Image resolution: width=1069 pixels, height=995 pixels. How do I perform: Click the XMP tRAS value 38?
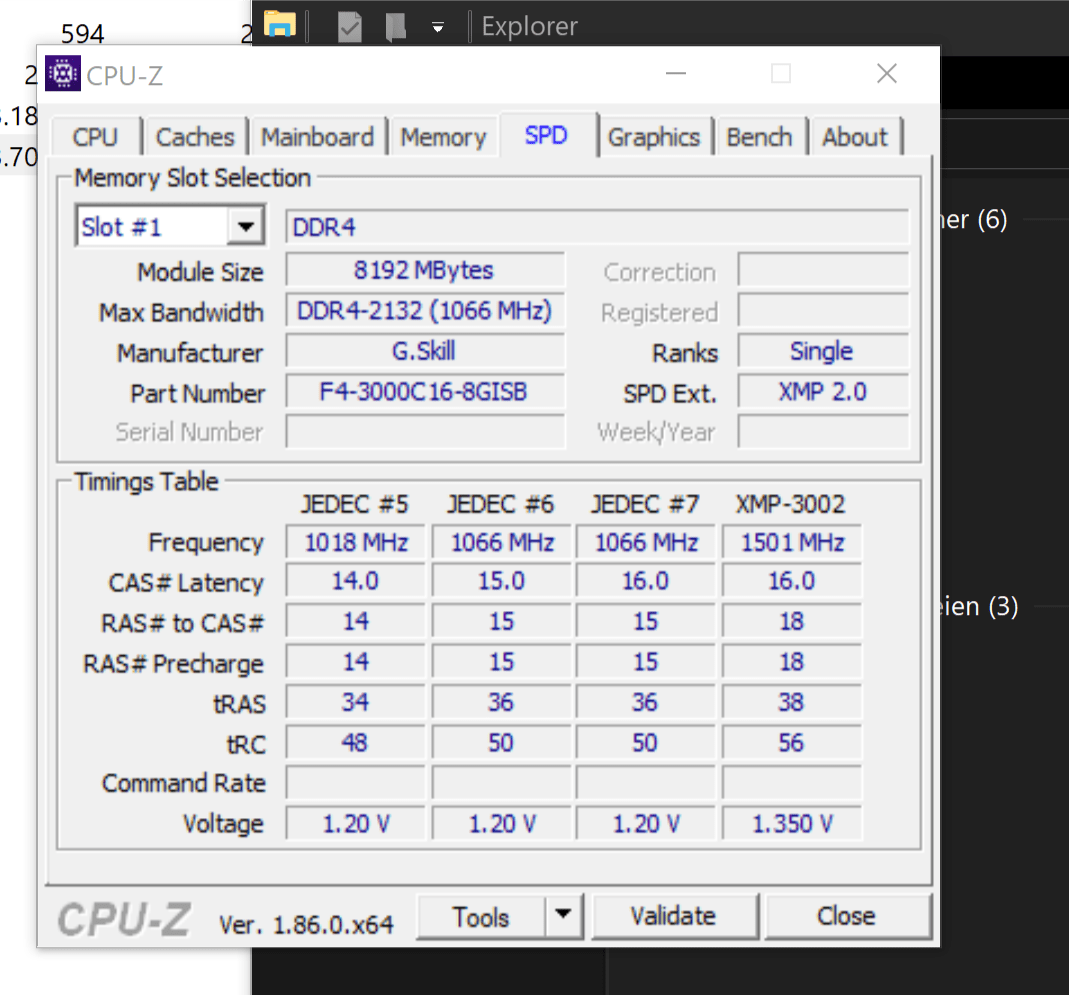(792, 702)
